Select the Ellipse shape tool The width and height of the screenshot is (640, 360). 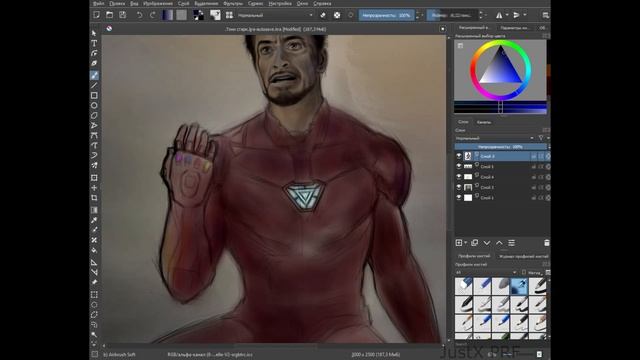click(94, 105)
